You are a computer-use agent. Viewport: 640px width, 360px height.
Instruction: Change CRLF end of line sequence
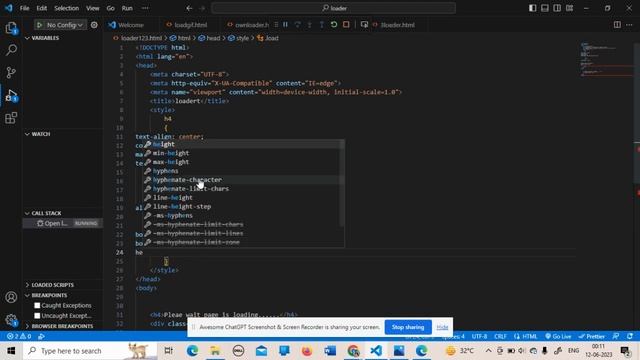pyautogui.click(x=500, y=336)
